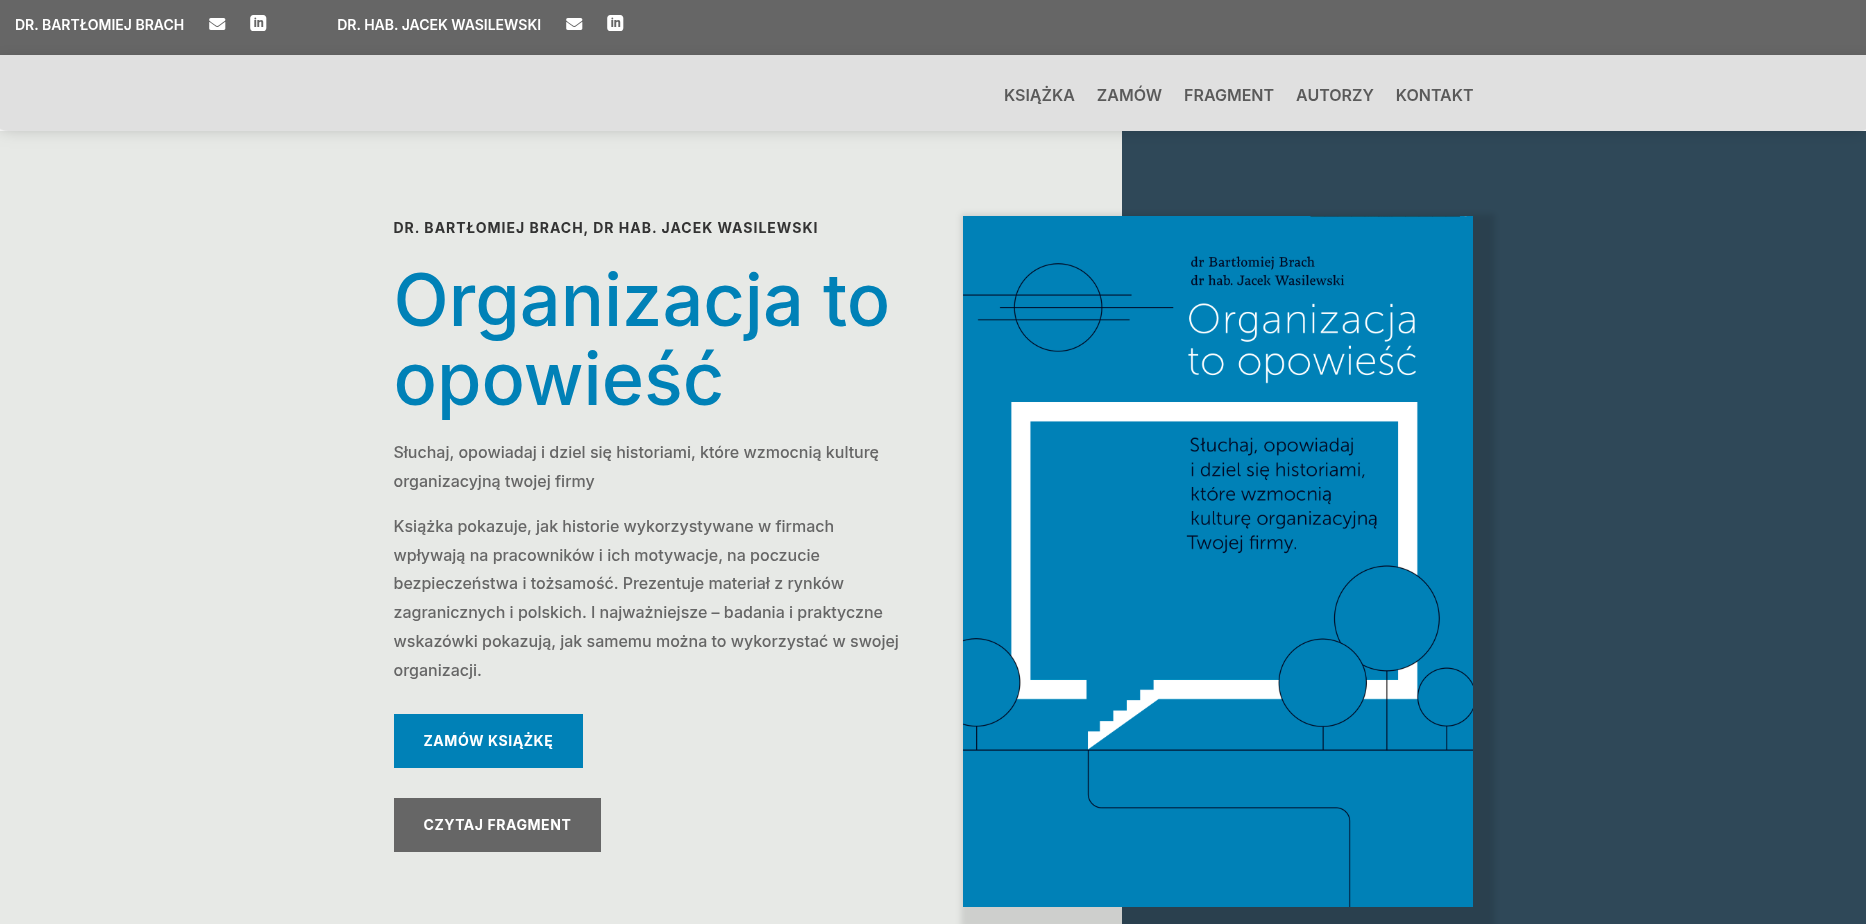Open Dr. Bartłomiej Brach's LinkedIn profile
This screenshot has width=1866, height=924.
click(x=258, y=24)
